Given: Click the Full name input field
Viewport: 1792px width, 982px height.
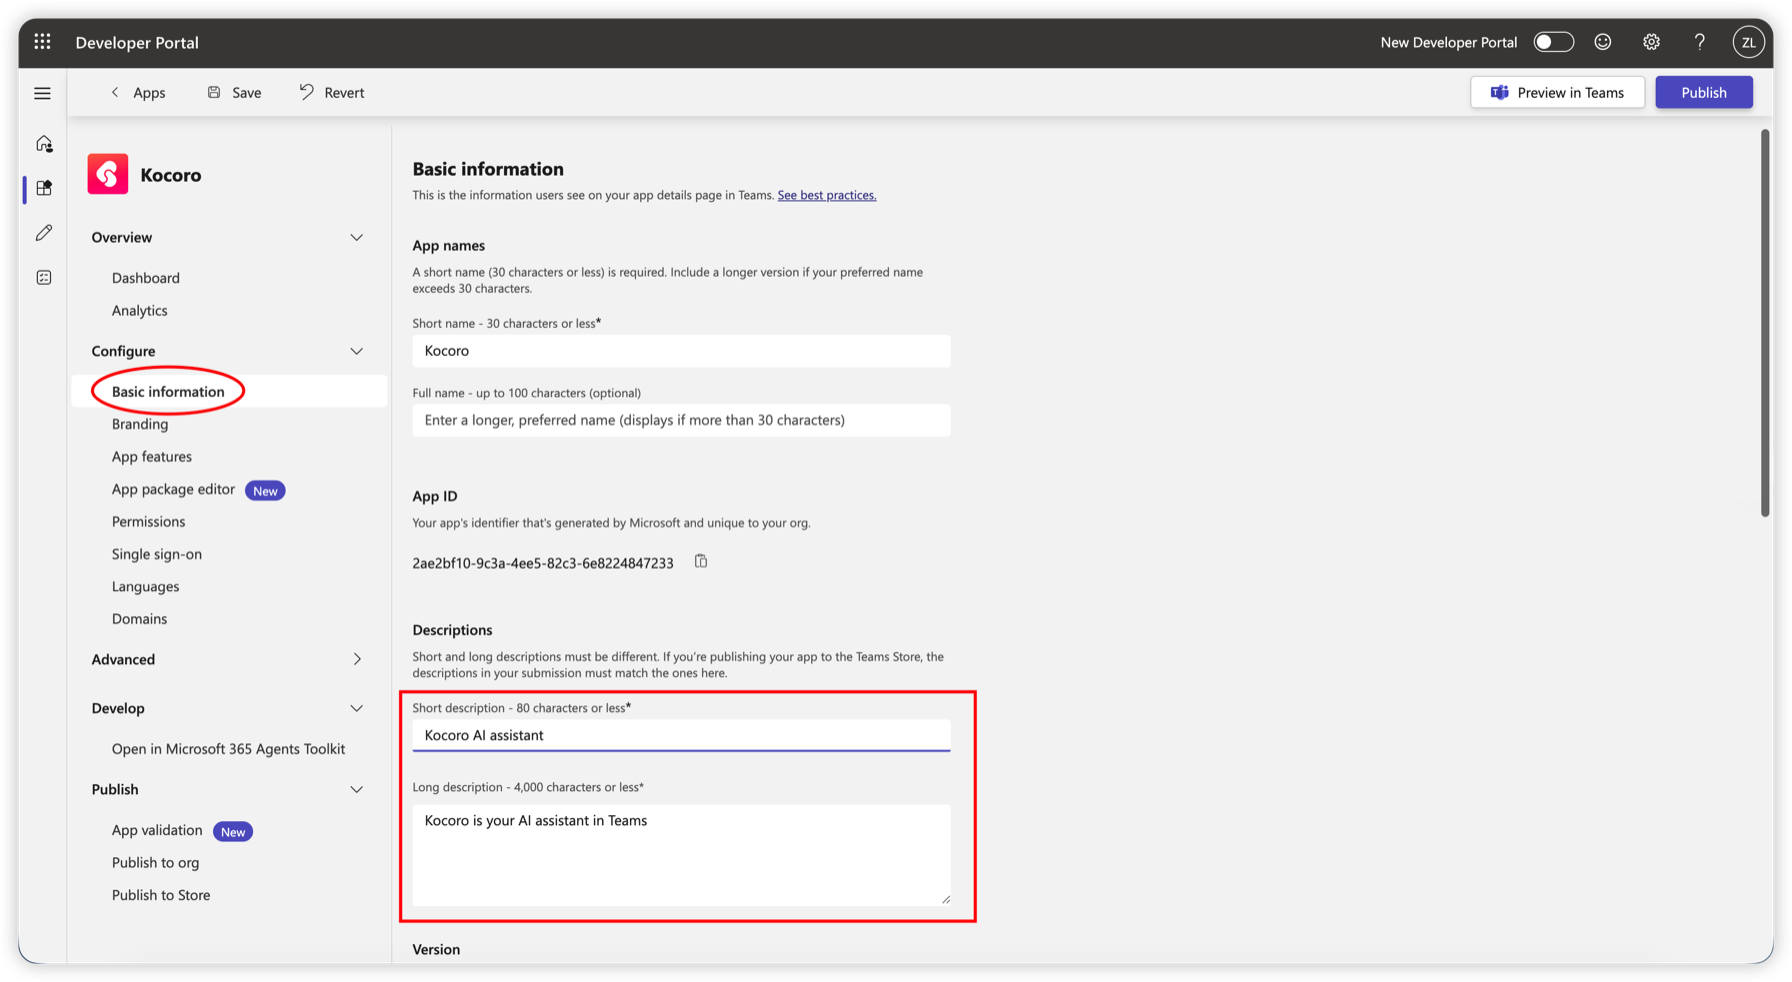Looking at the screenshot, I should pyautogui.click(x=681, y=420).
